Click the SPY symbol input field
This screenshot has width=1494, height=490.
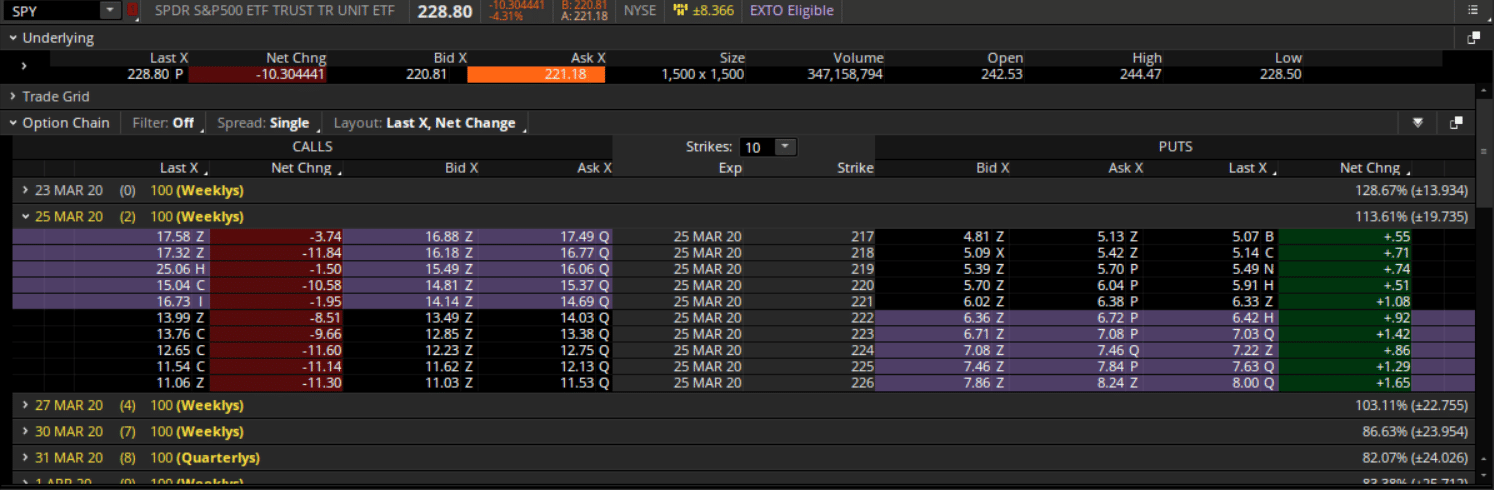point(54,11)
